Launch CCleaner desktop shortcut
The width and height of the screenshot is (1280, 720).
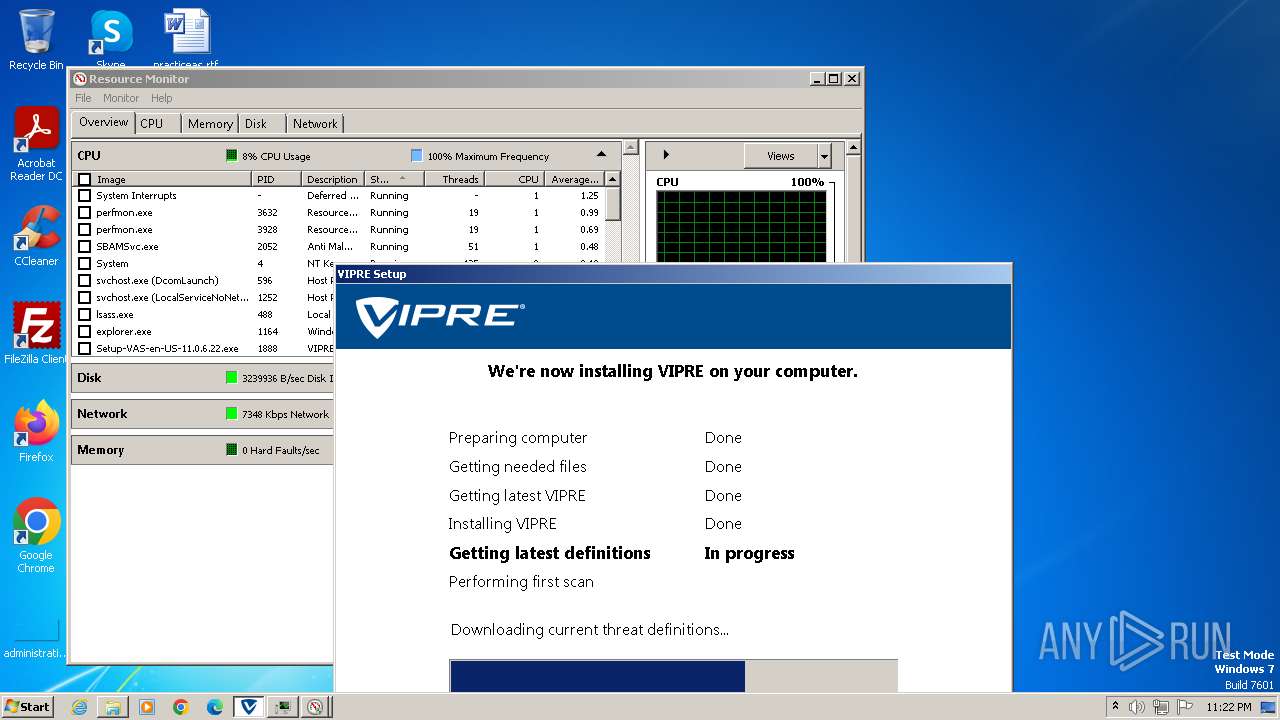[x=36, y=236]
